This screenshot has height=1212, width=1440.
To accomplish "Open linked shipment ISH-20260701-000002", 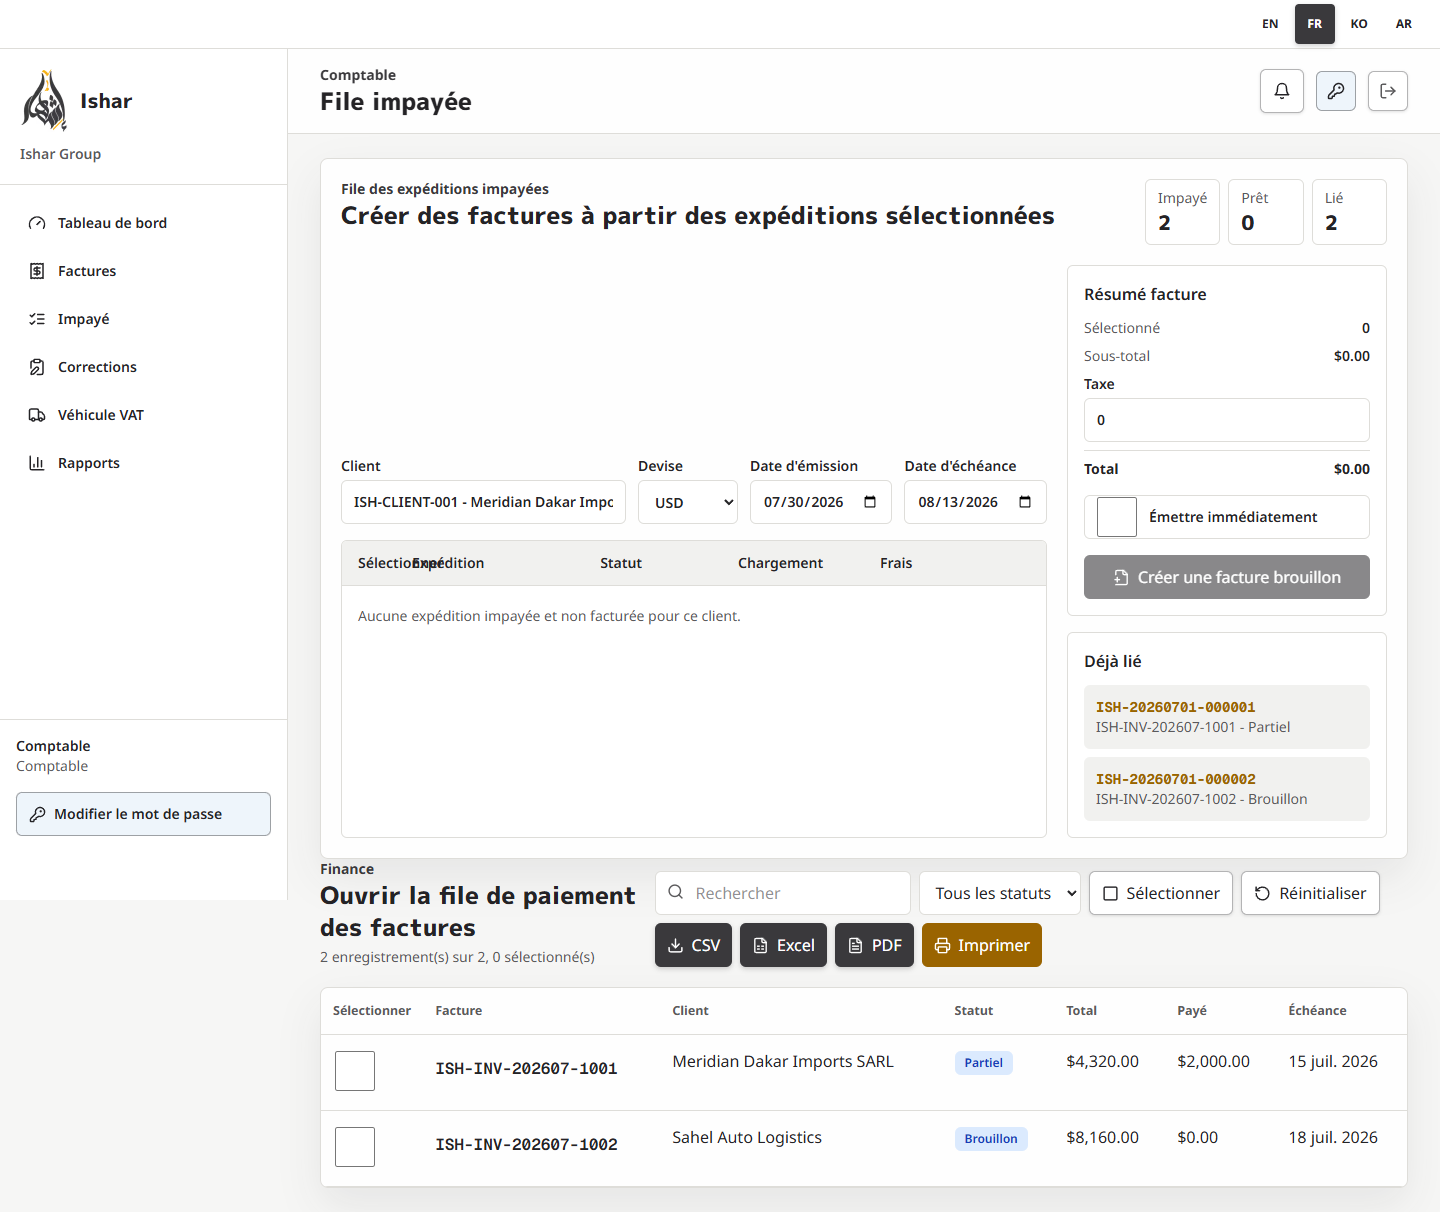I will pyautogui.click(x=1227, y=789).
